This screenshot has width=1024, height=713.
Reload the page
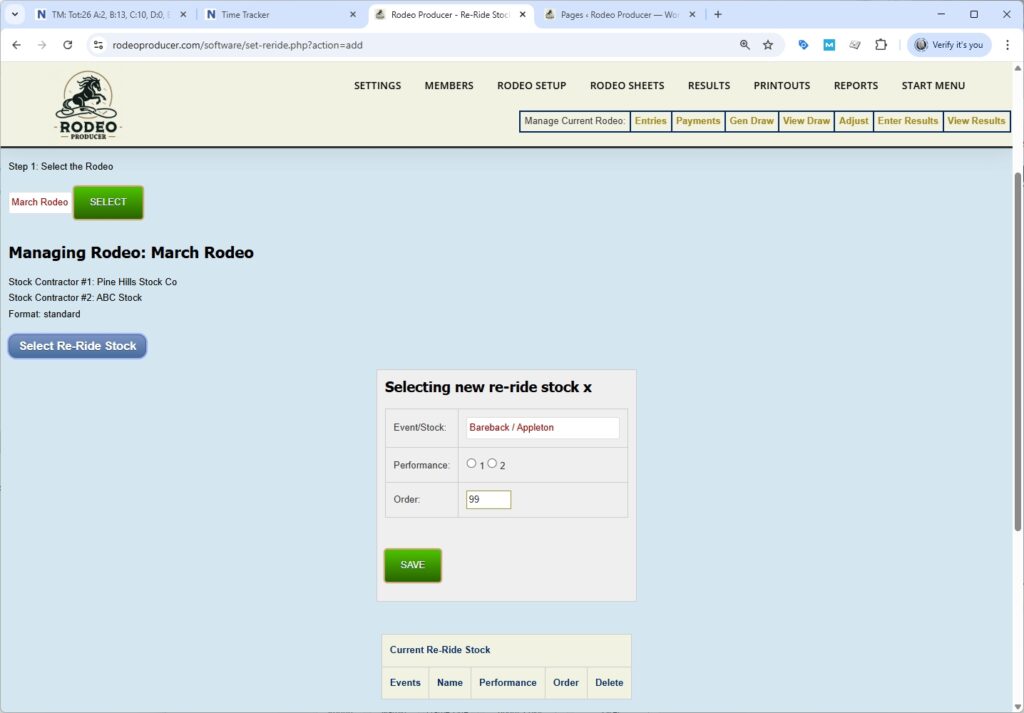[67, 45]
